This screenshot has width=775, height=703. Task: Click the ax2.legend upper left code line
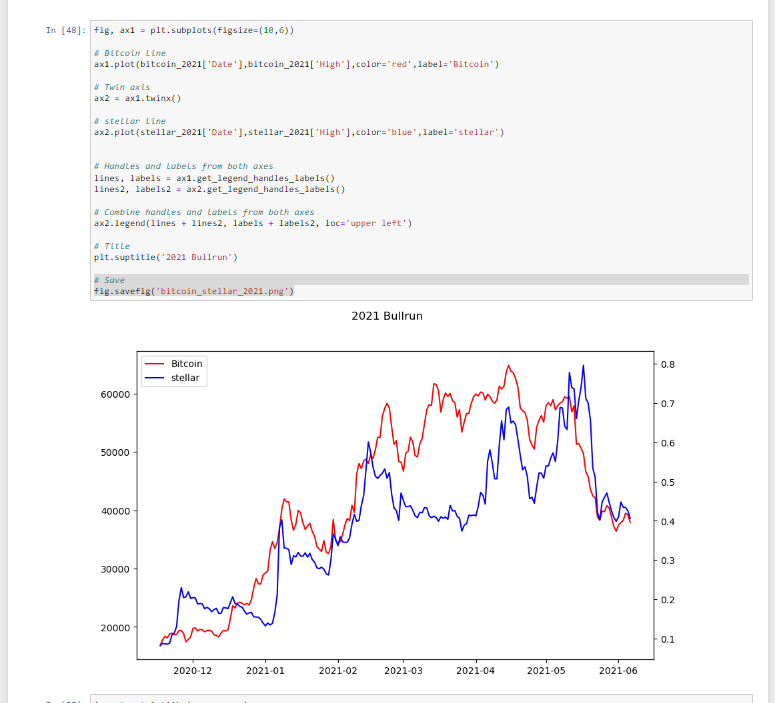253,223
